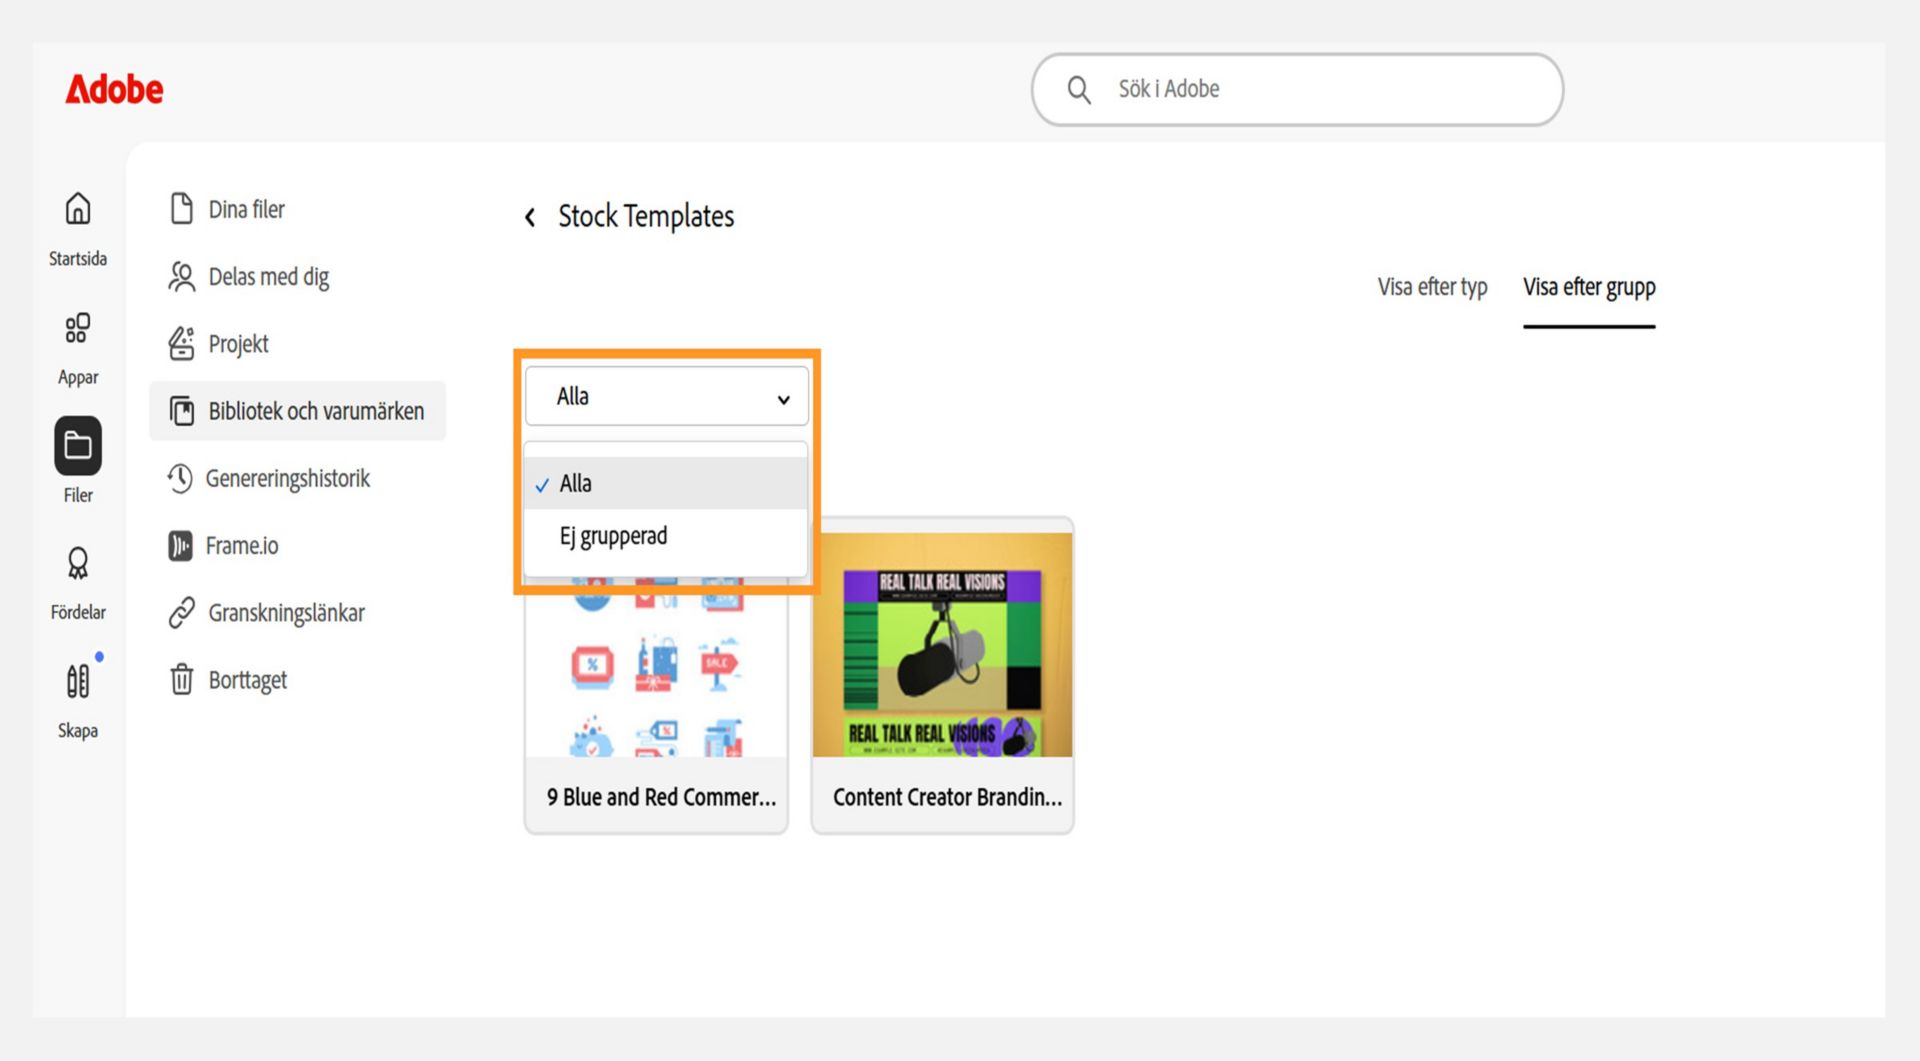The image size is (1920, 1061).
Task: Open Genereringshistorik page
Action: click(269, 479)
